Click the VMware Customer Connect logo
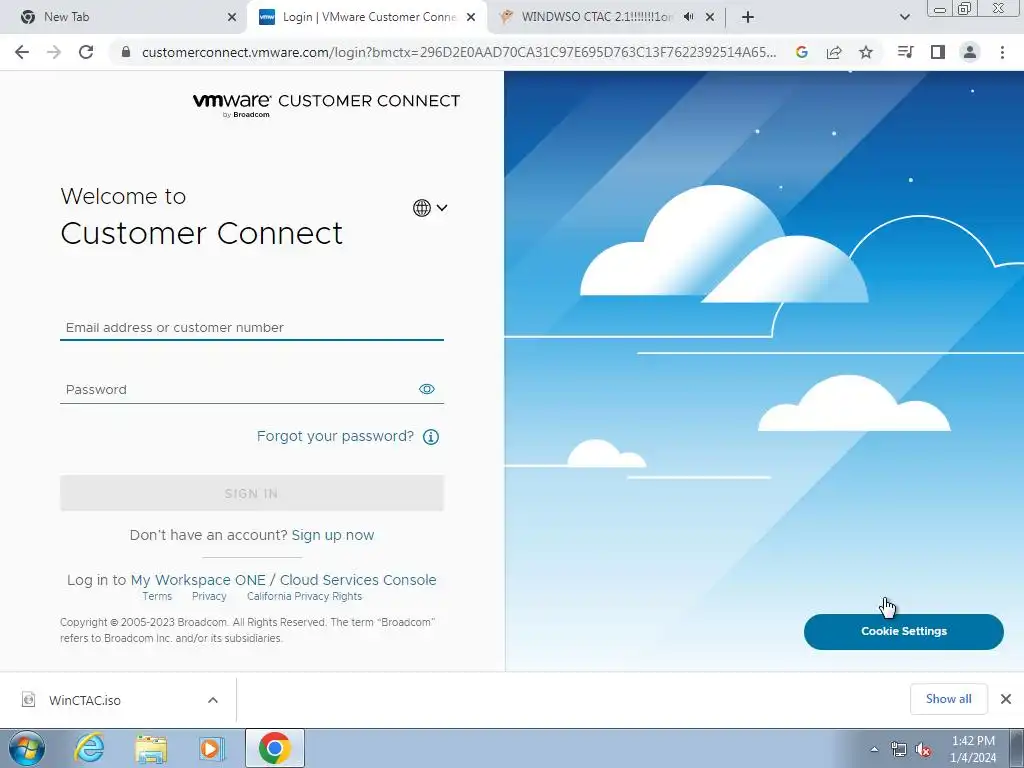This screenshot has height=768, width=1024. [327, 104]
